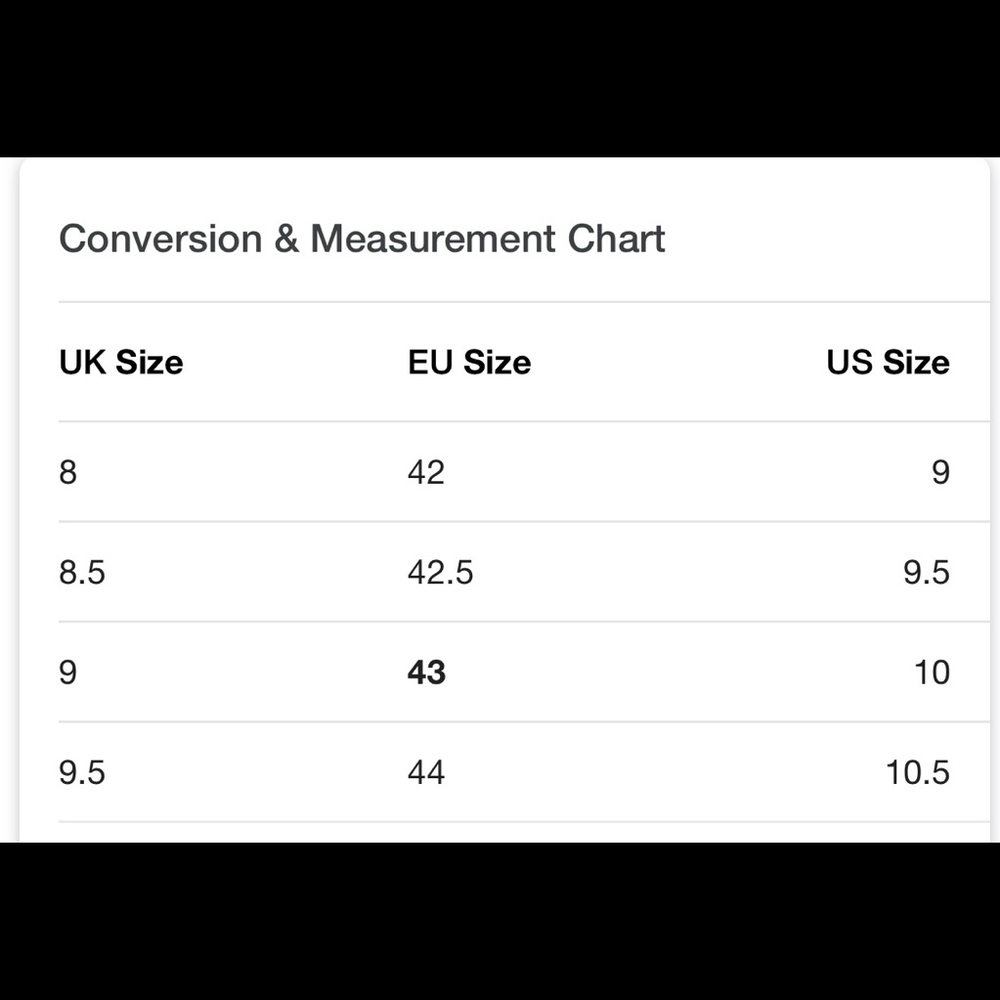
Task: Select the Conversion & Measurement Chart title
Action: 362,239
